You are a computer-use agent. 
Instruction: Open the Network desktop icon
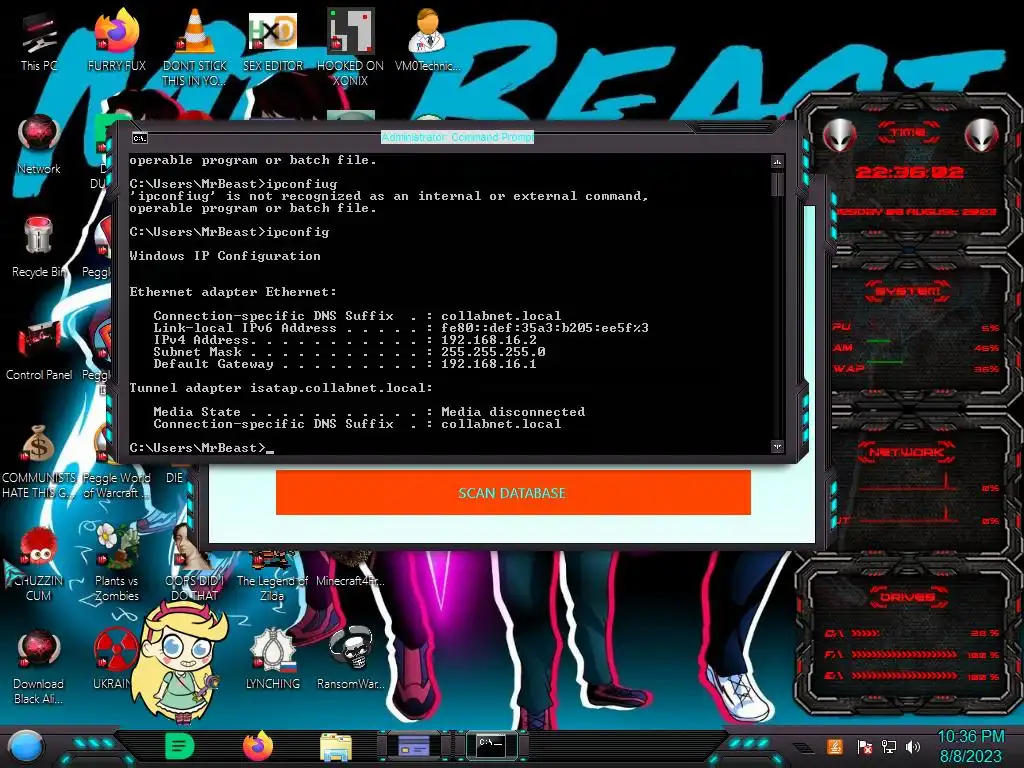[x=39, y=144]
